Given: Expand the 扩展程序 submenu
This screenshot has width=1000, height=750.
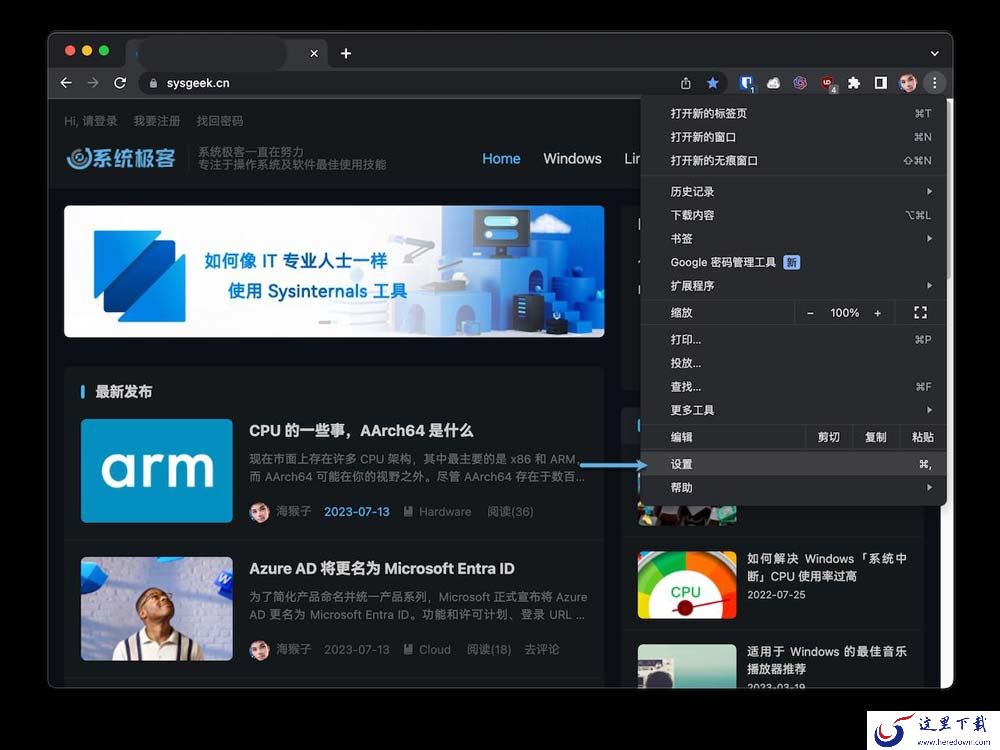Looking at the screenshot, I should click(x=793, y=286).
